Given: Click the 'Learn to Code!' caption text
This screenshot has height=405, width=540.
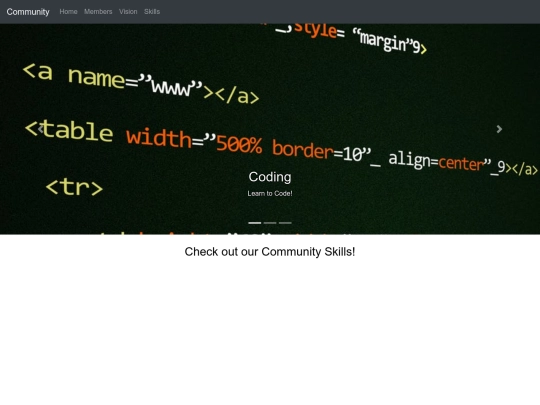Looking at the screenshot, I should tap(270, 194).
